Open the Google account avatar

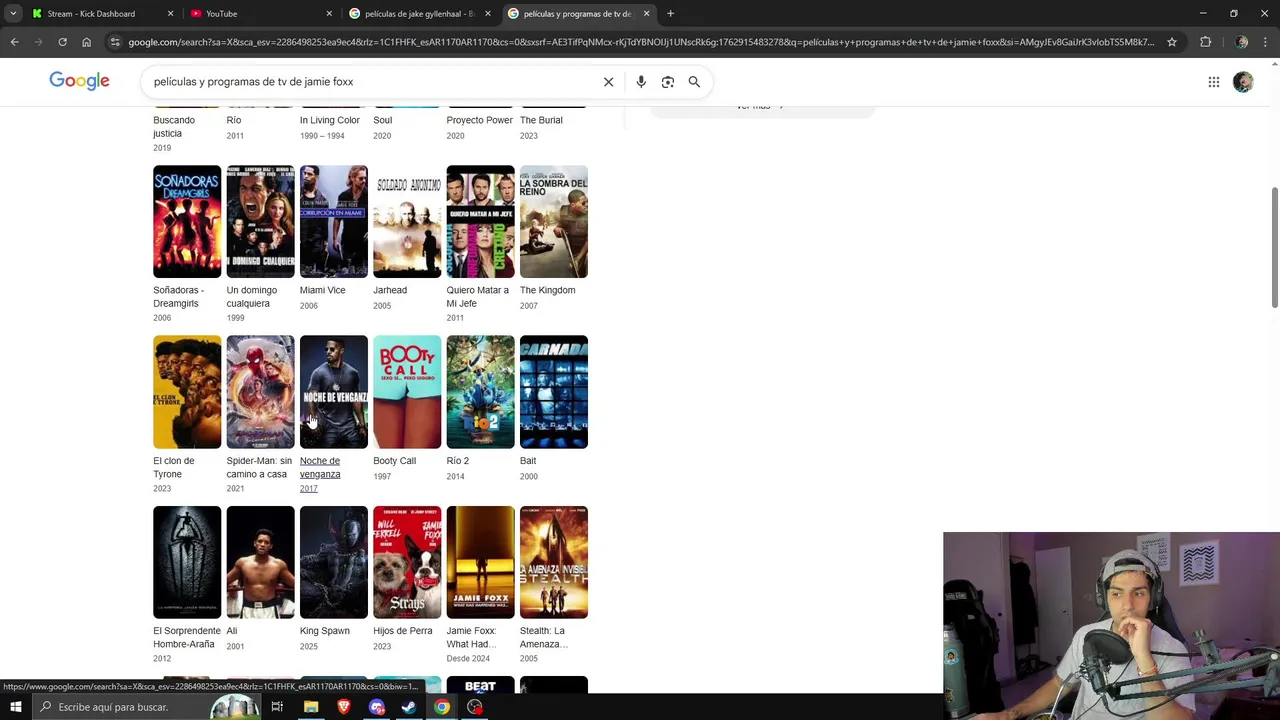click(1243, 82)
